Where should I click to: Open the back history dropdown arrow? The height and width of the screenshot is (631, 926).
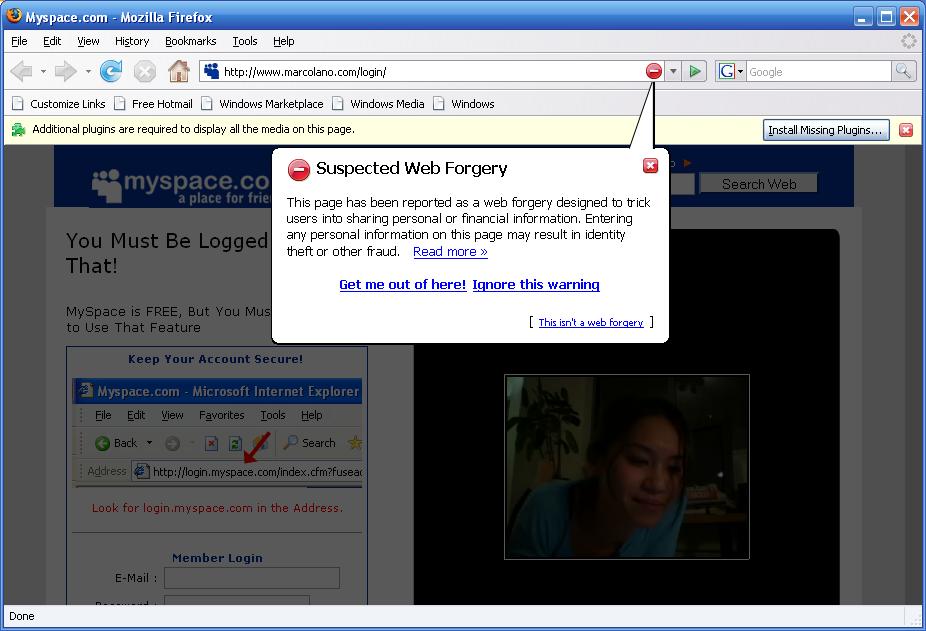point(43,71)
